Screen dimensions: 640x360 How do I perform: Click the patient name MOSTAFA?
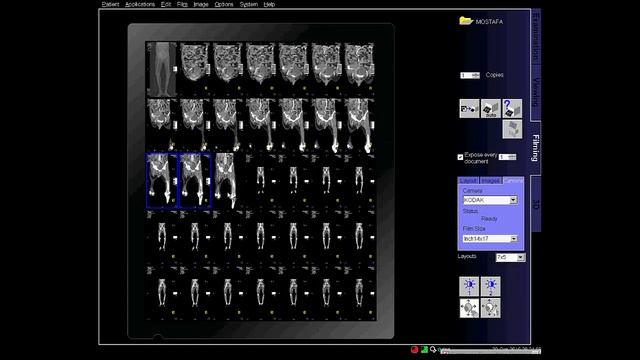[x=489, y=22]
